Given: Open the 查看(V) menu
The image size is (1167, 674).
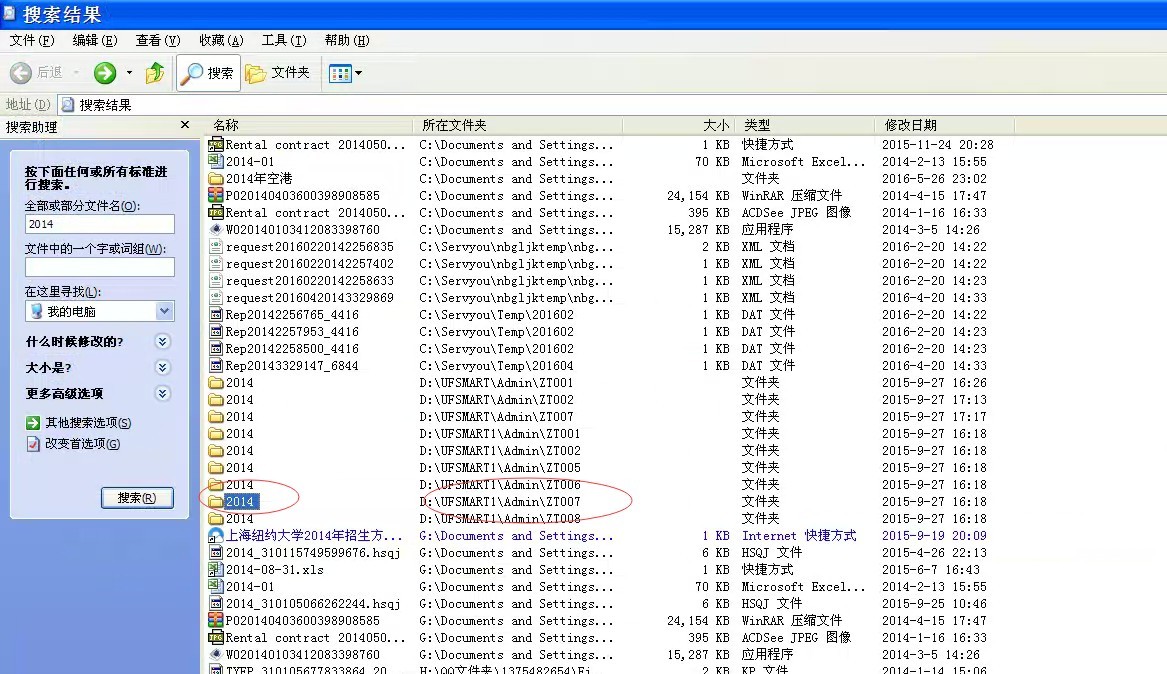Looking at the screenshot, I should point(157,41).
